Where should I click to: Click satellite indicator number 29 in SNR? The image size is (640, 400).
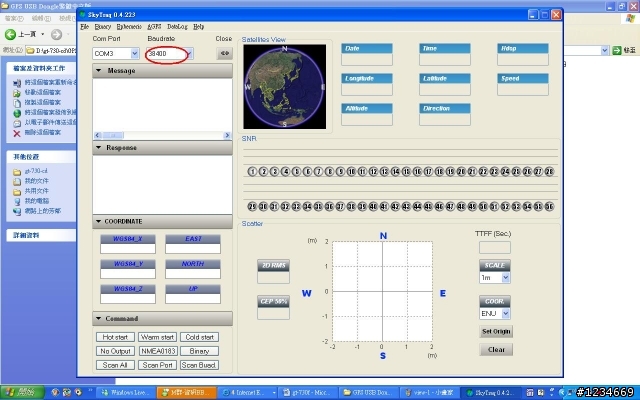point(252,207)
